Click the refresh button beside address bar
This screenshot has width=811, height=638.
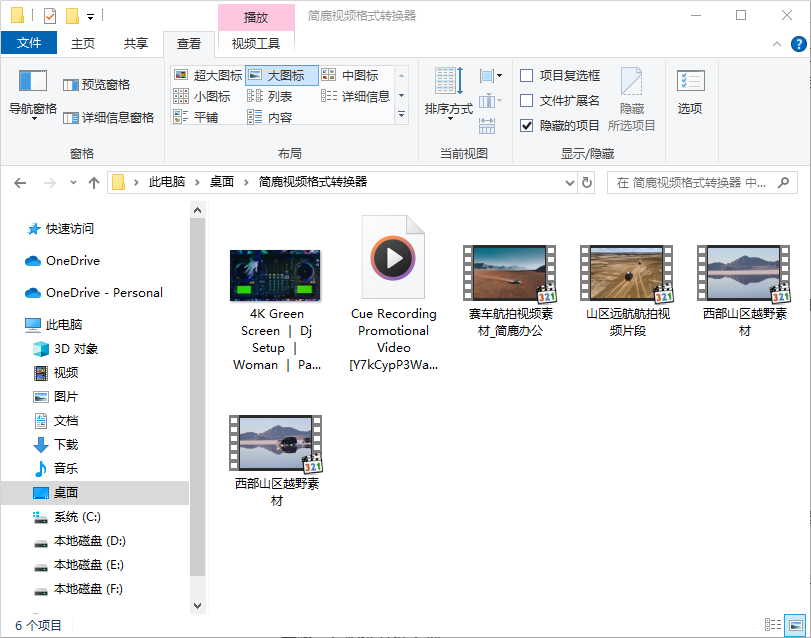click(x=587, y=183)
